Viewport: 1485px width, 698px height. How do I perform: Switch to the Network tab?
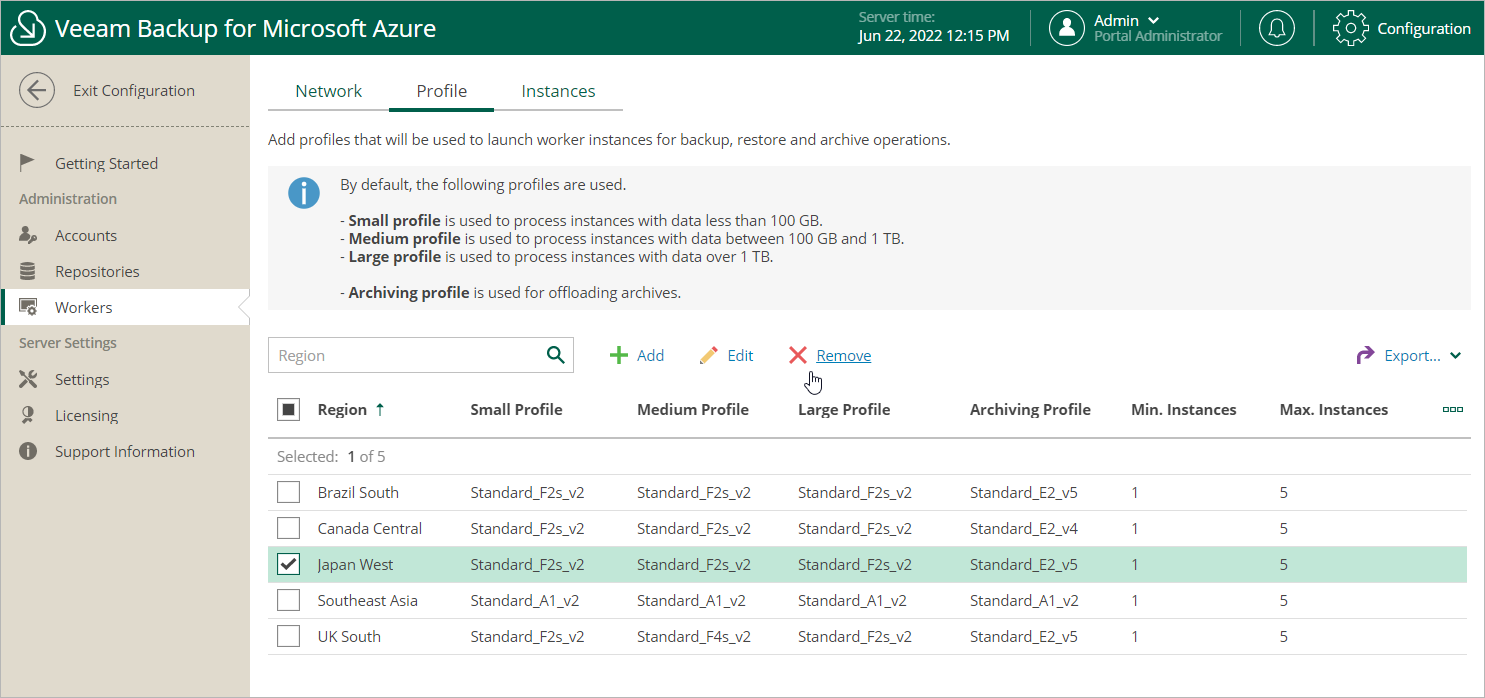pos(328,91)
